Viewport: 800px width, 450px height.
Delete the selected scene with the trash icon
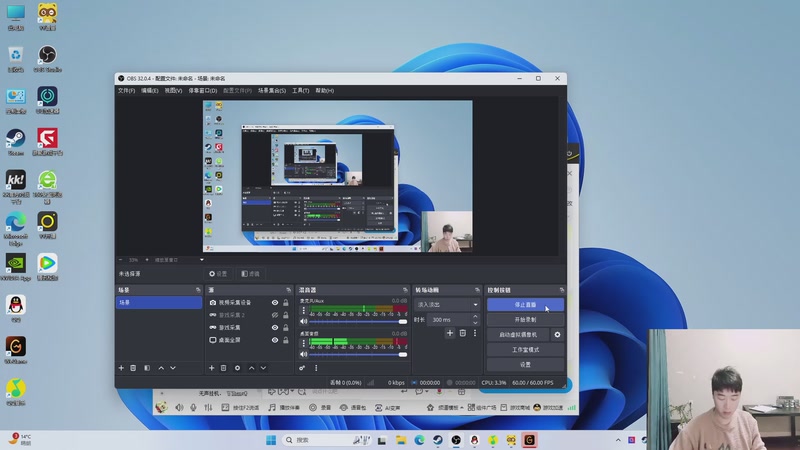coord(133,368)
